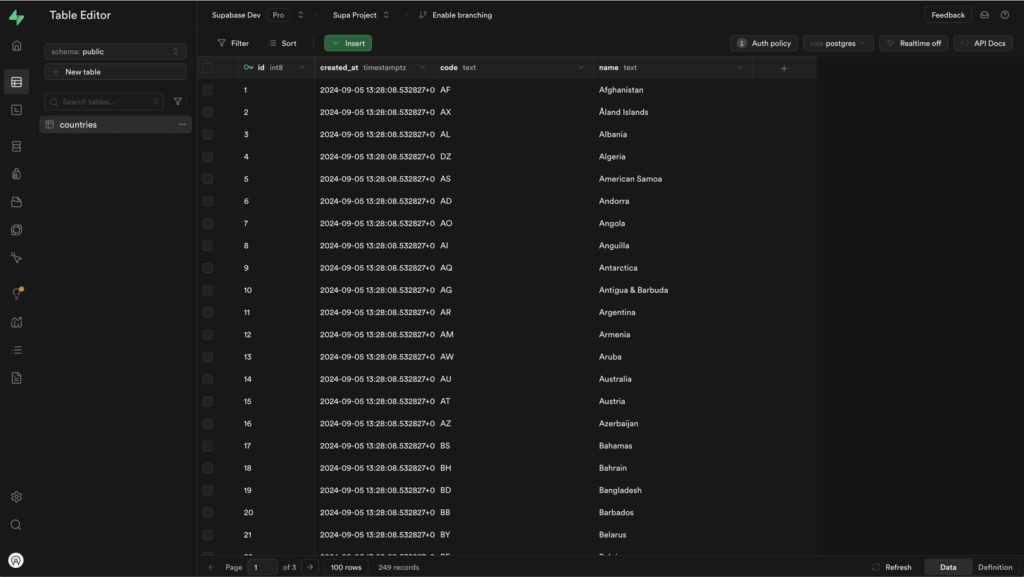Select the countries table in the list
Image resolution: width=1024 pixels, height=577 pixels.
point(78,125)
